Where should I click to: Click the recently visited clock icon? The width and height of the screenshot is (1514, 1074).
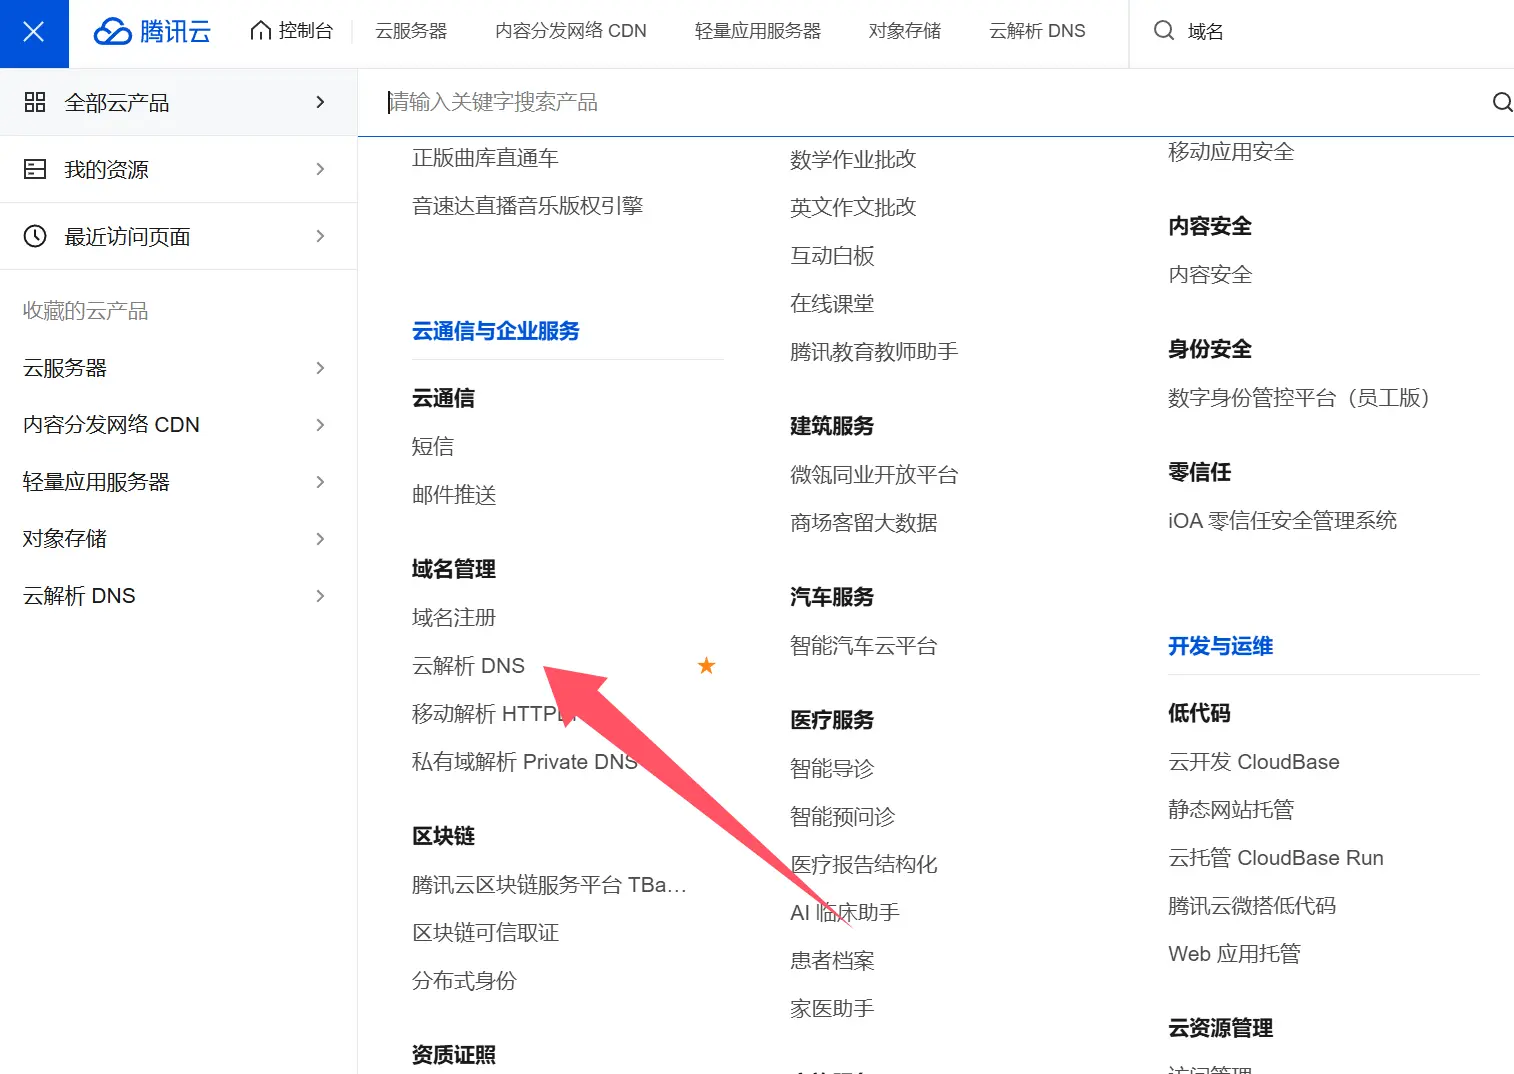(x=35, y=236)
